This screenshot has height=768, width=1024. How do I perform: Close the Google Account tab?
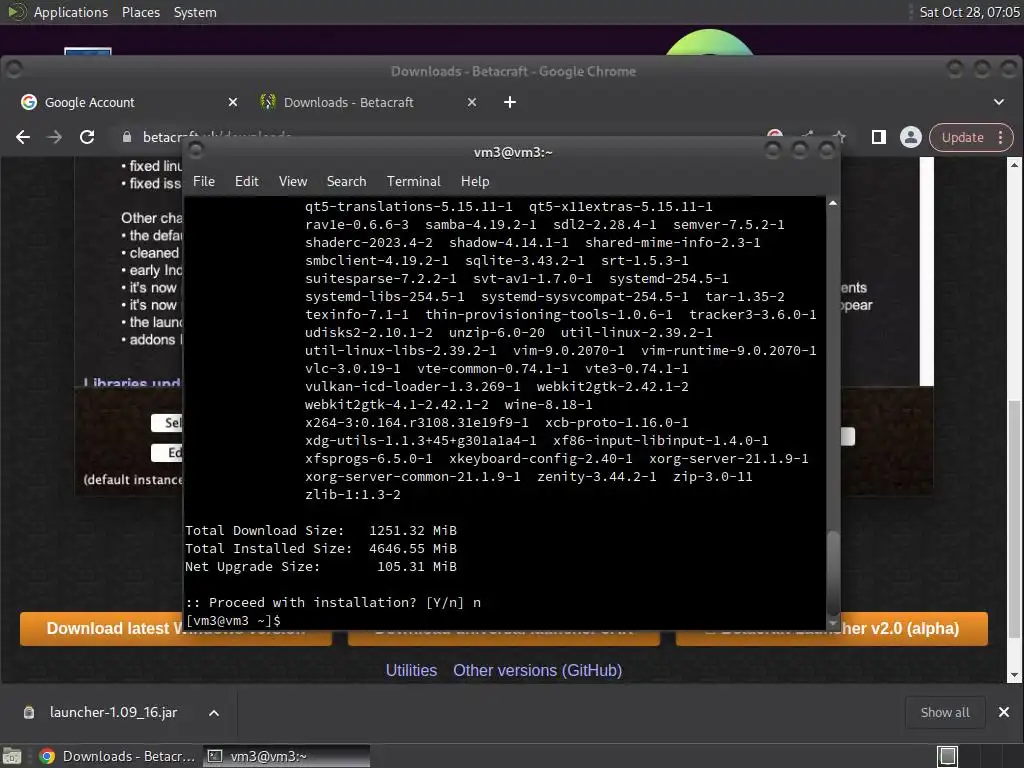point(232,103)
